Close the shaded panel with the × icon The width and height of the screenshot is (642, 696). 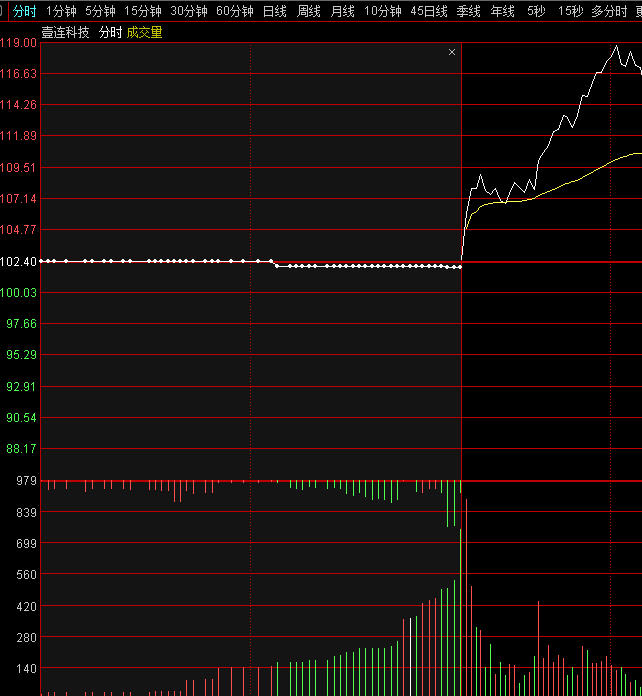tap(452, 52)
